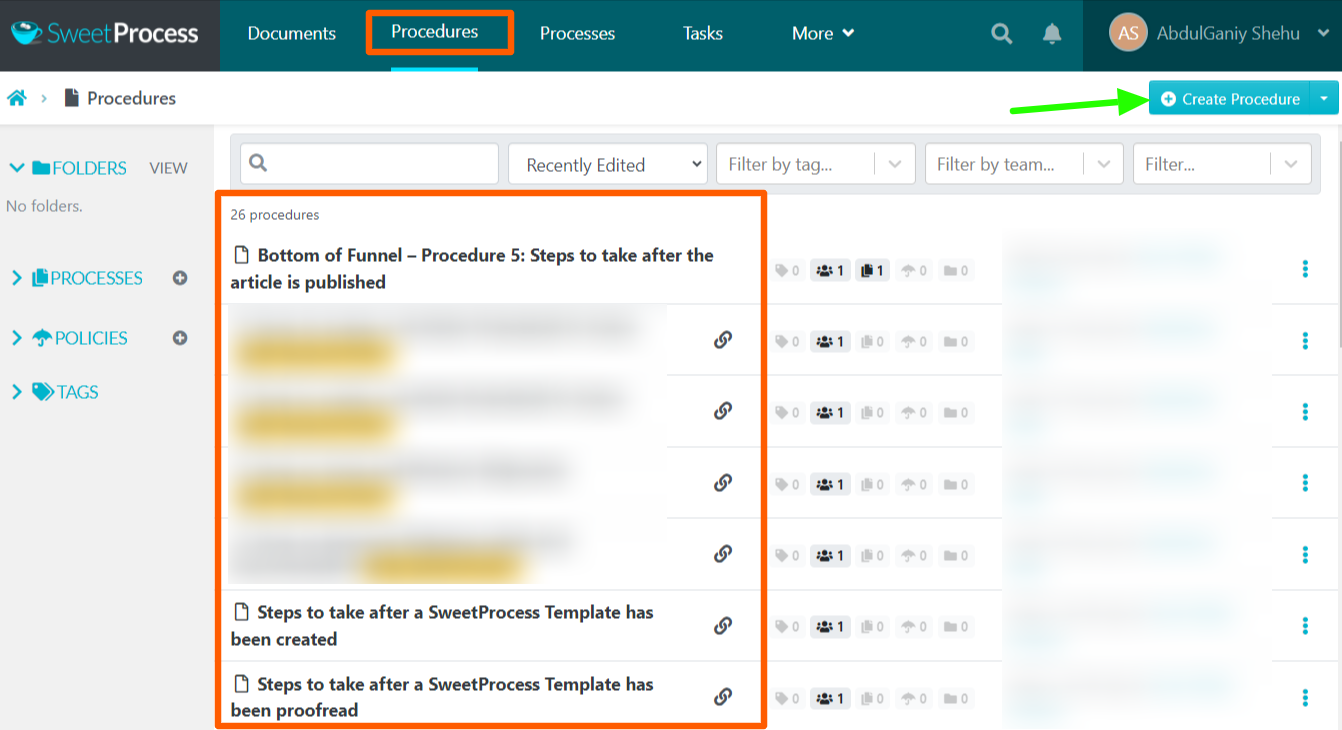Screen dimensions: 1342x730
Task: Focus the procedures search field
Action: [369, 164]
